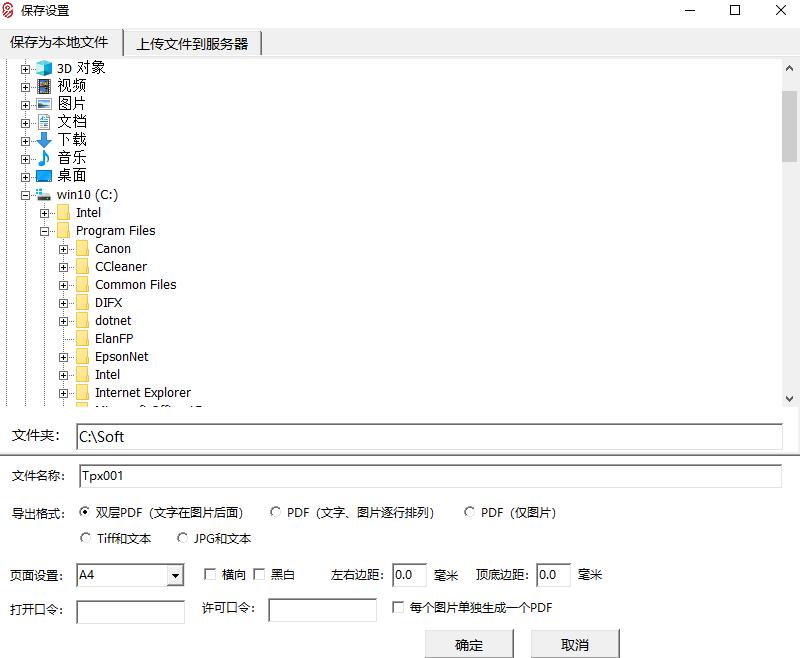Open the A4 page size dropdown
800x658 pixels.
pyautogui.click(x=175, y=575)
